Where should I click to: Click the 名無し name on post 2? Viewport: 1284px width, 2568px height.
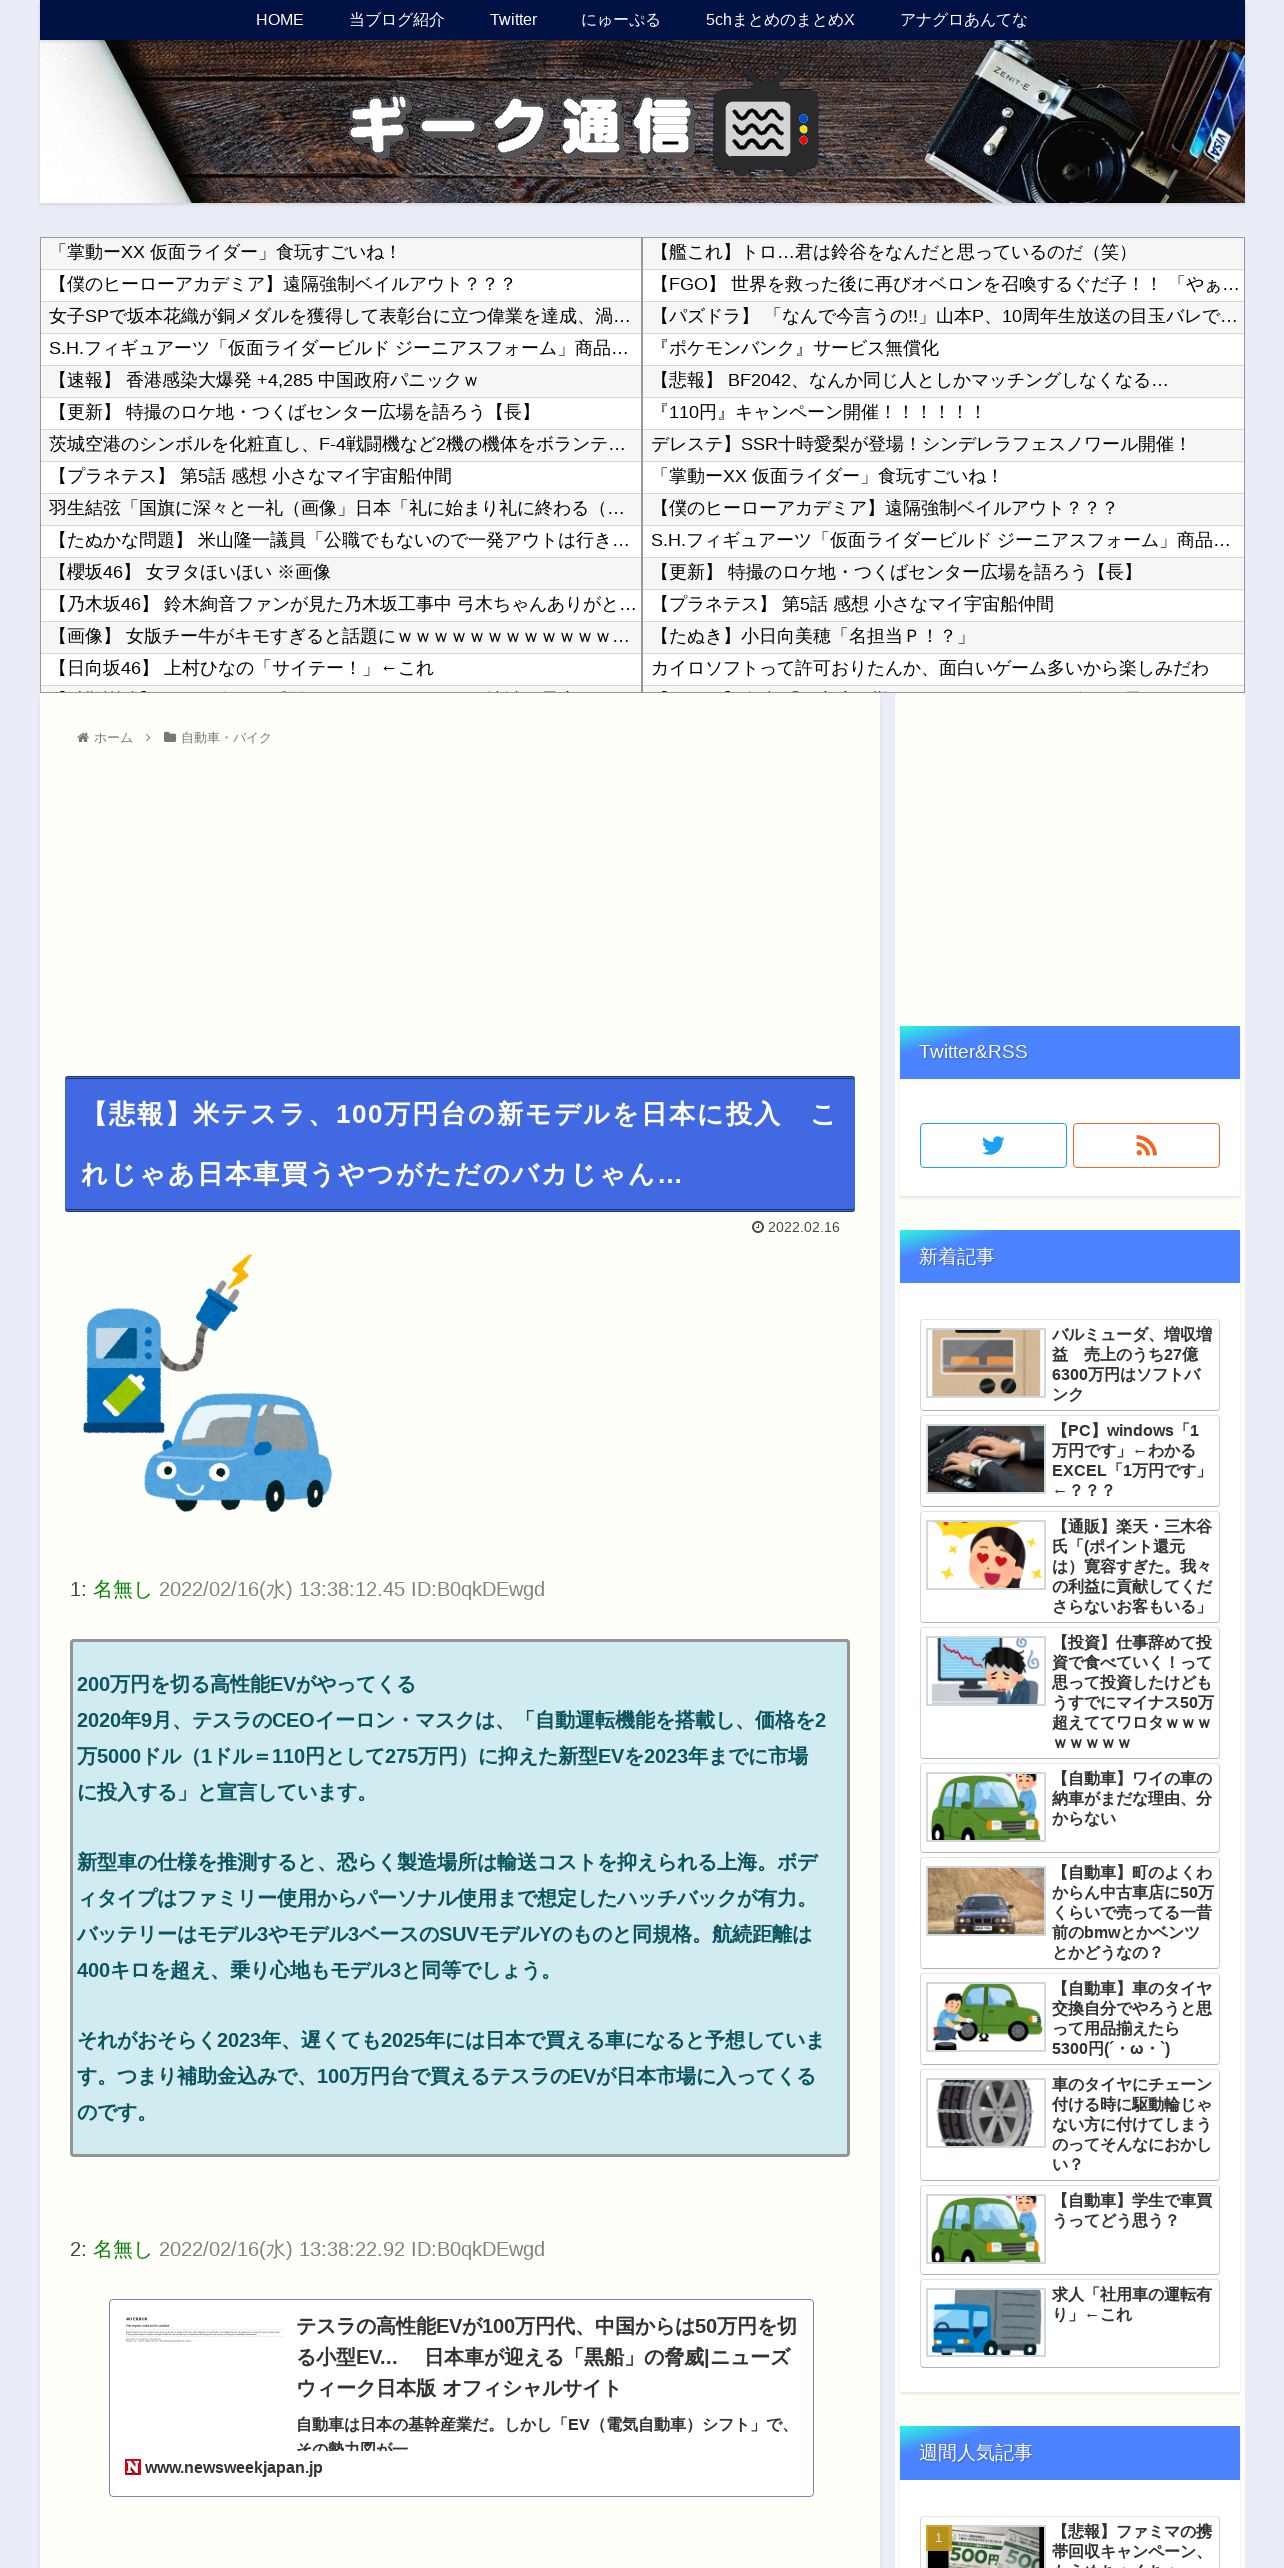(x=122, y=2249)
